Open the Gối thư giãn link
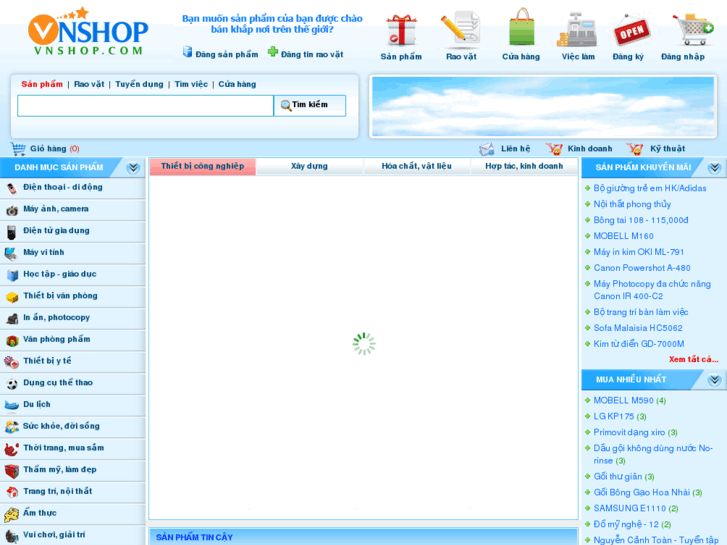Image resolution: width=727 pixels, height=545 pixels. pyautogui.click(x=618, y=476)
